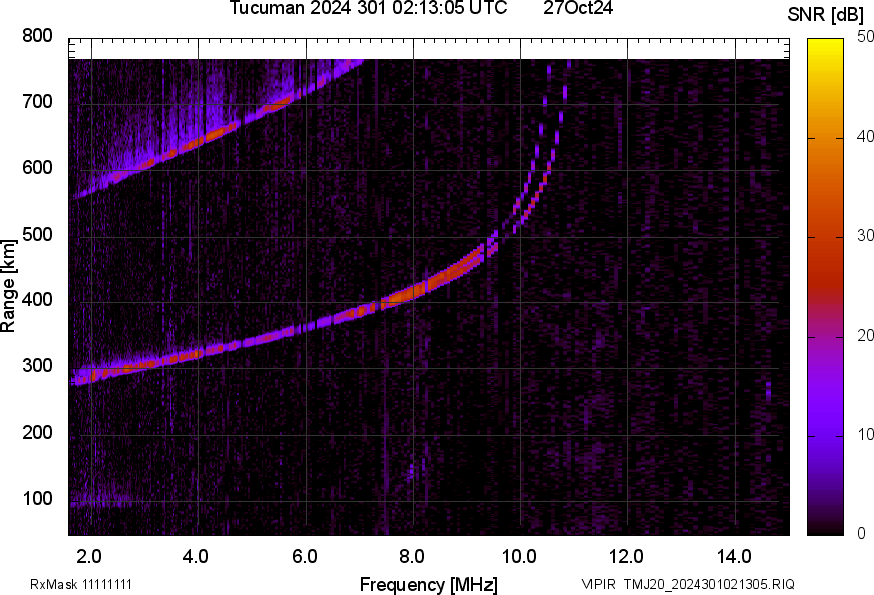Screen dimensions: 874x595
Task: Click the title text "Tucuman 2024 301 02:13:05 UTC"
Action: [x=368, y=8]
